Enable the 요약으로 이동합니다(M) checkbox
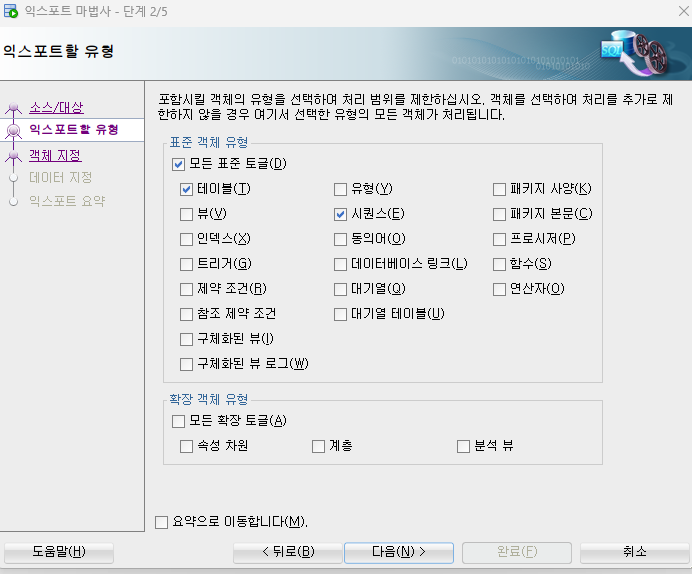The height and width of the screenshot is (574, 692). tap(162, 522)
